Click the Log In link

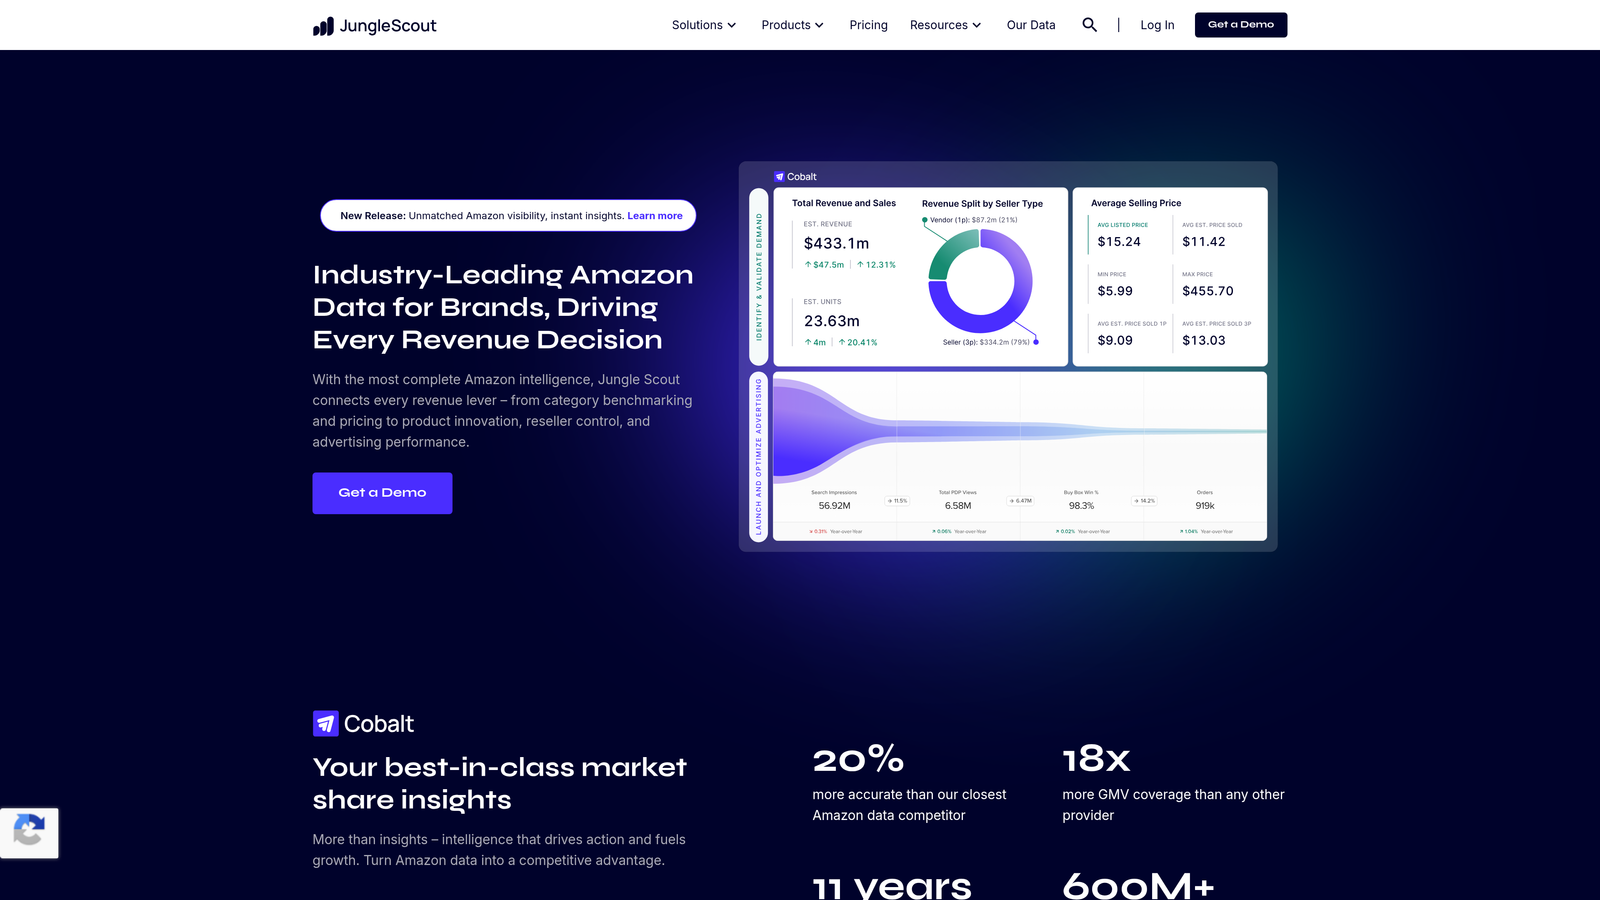(1157, 25)
